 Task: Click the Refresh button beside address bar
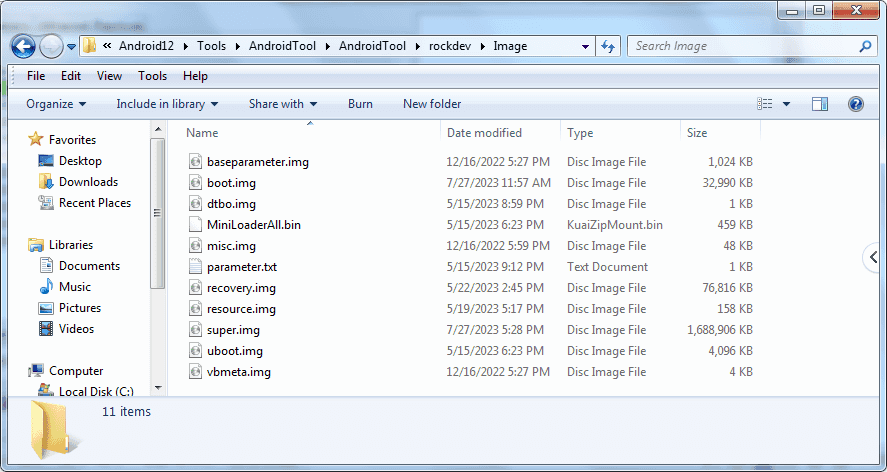pos(609,46)
